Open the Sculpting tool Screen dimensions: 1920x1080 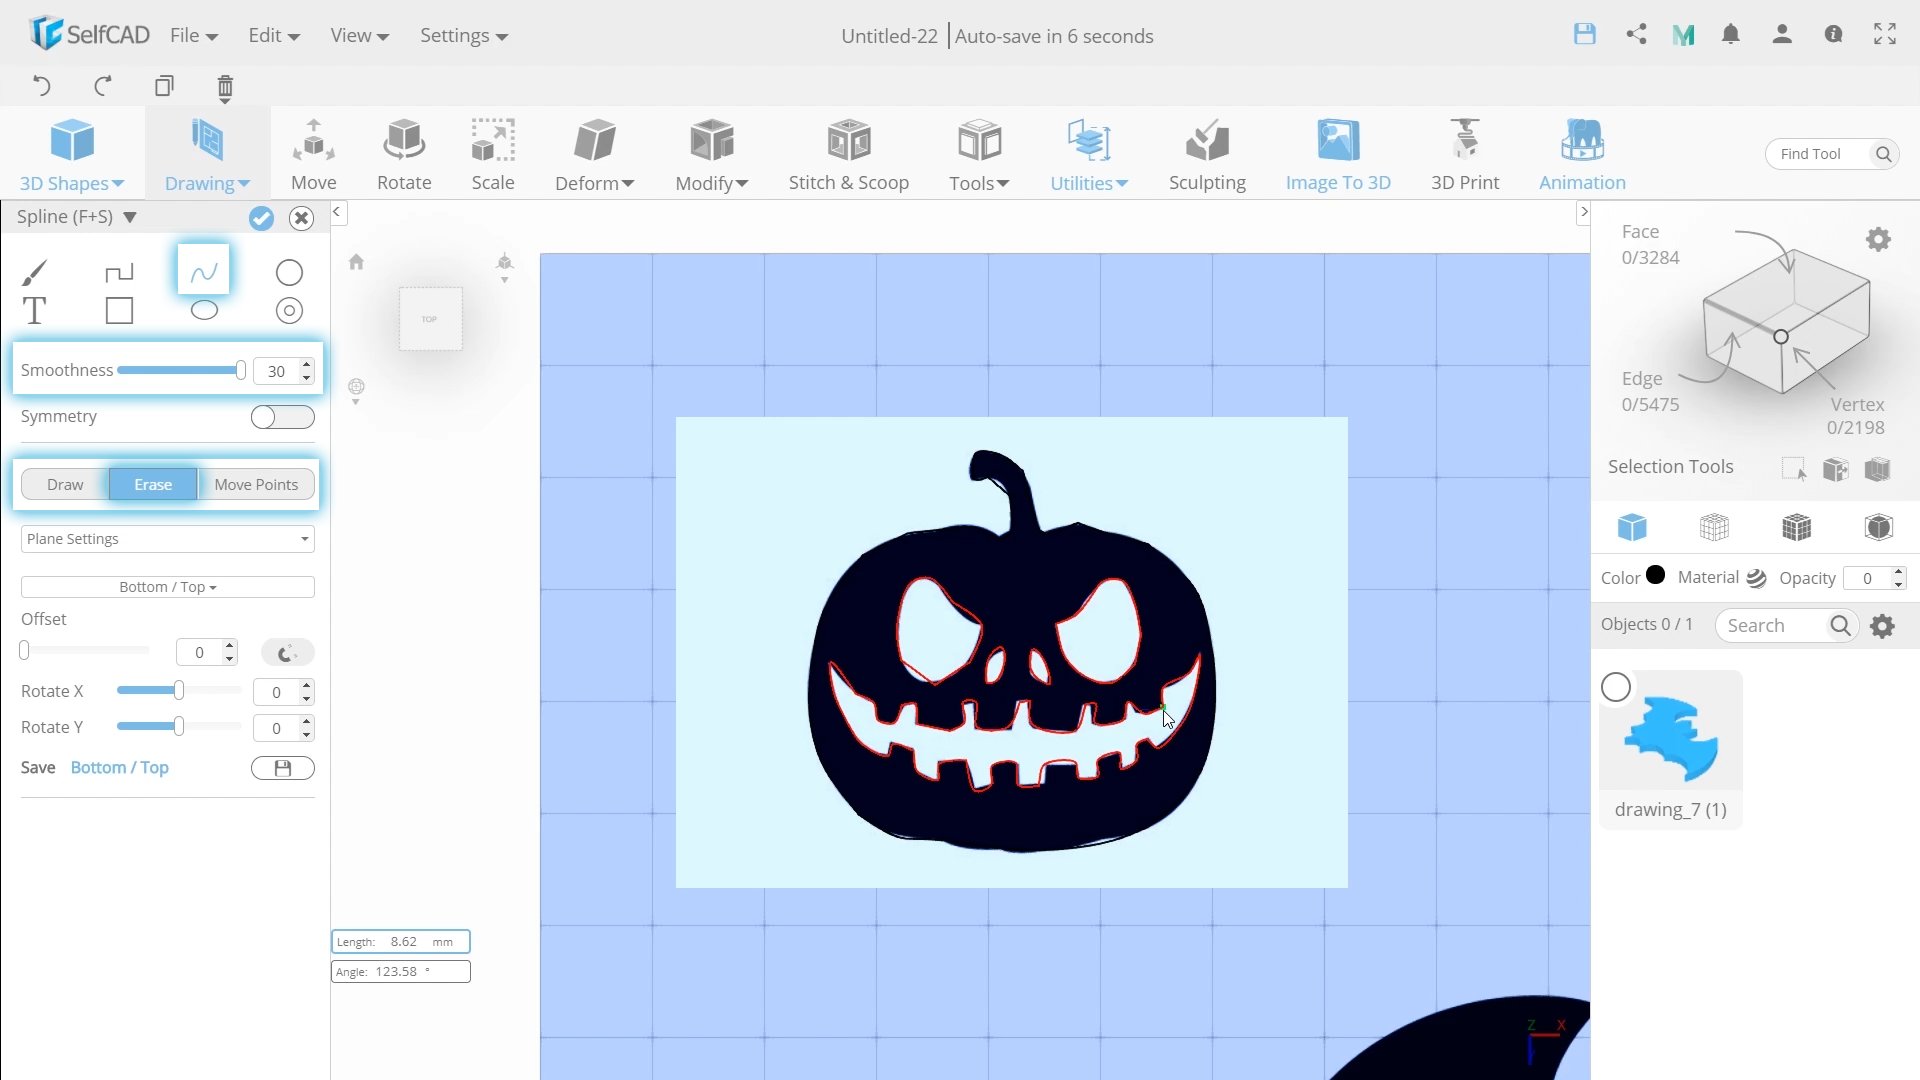pos(1207,155)
